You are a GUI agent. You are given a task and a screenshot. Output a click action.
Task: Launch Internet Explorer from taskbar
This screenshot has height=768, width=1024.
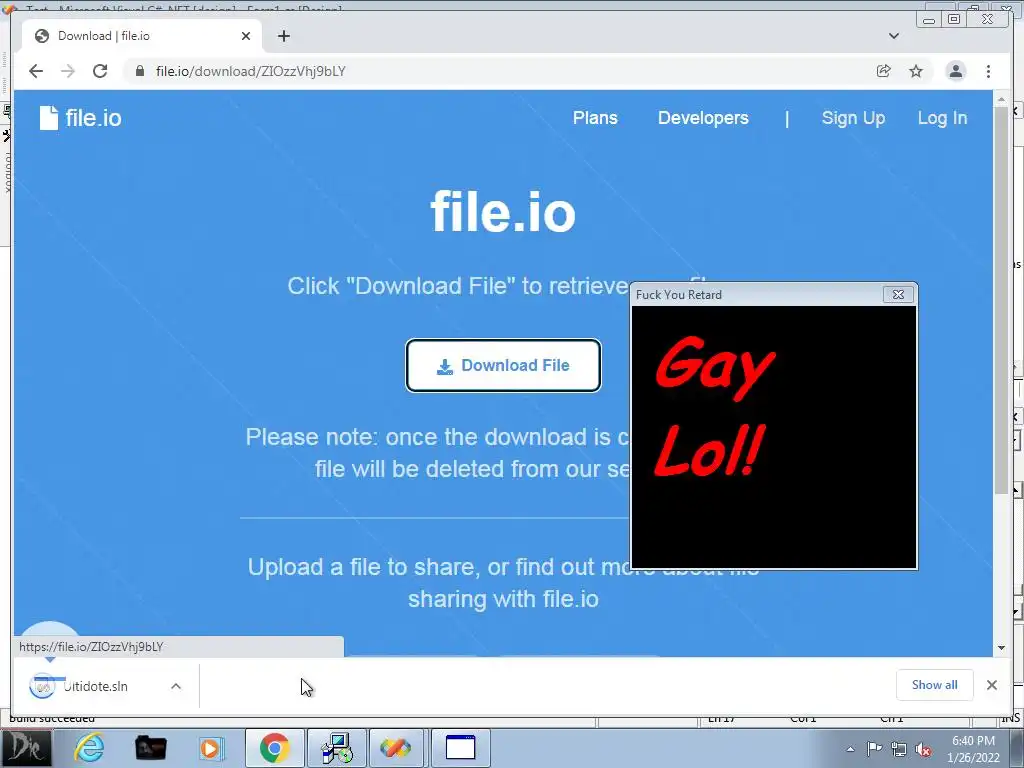[x=88, y=748]
